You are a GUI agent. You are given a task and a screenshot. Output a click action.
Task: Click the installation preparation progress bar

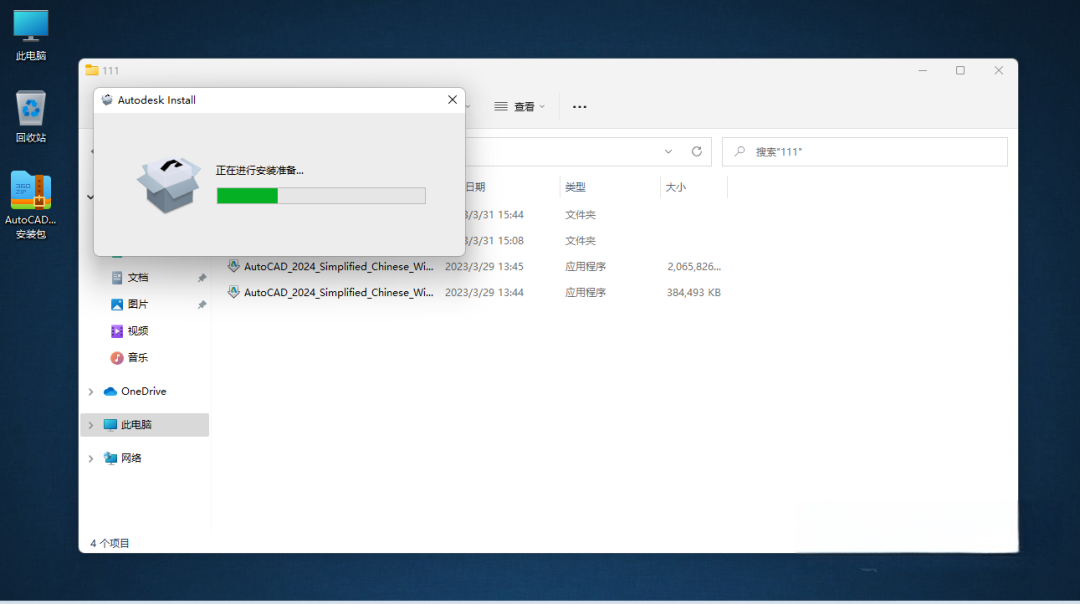321,196
